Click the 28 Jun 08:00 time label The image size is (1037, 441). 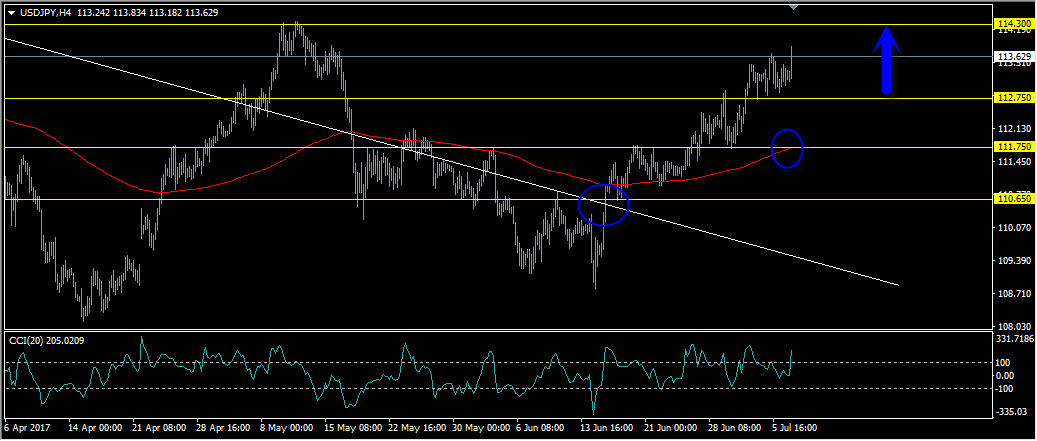click(x=736, y=428)
